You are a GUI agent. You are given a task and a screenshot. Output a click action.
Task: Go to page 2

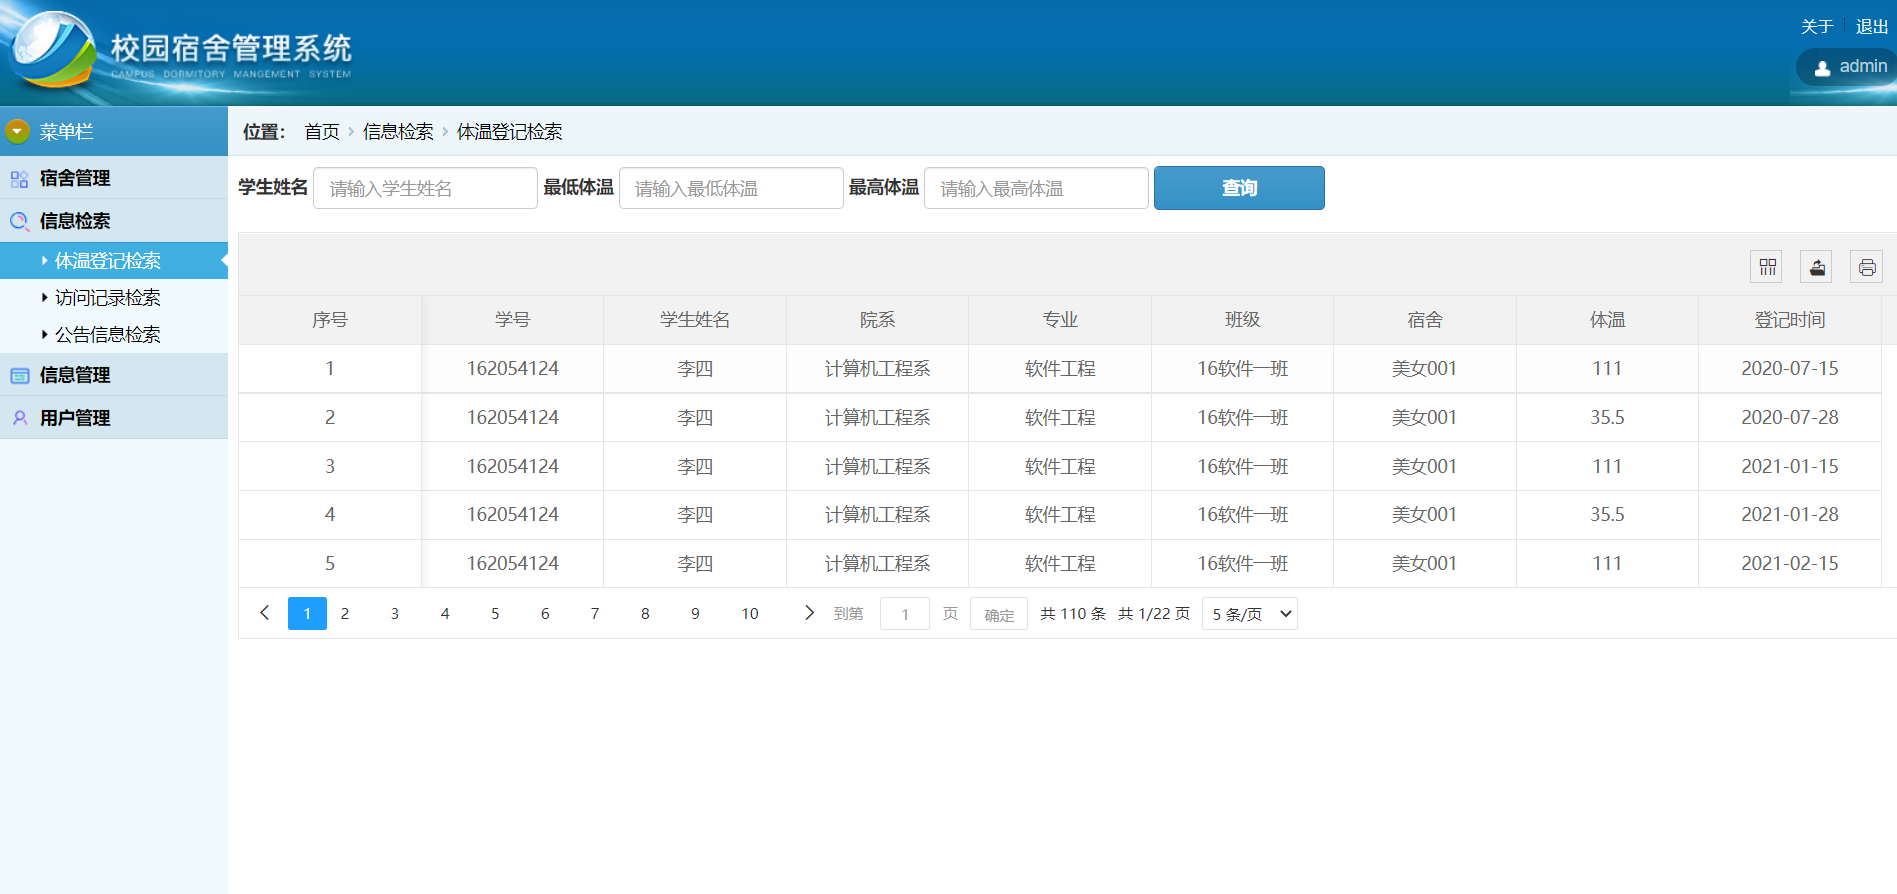(x=345, y=613)
